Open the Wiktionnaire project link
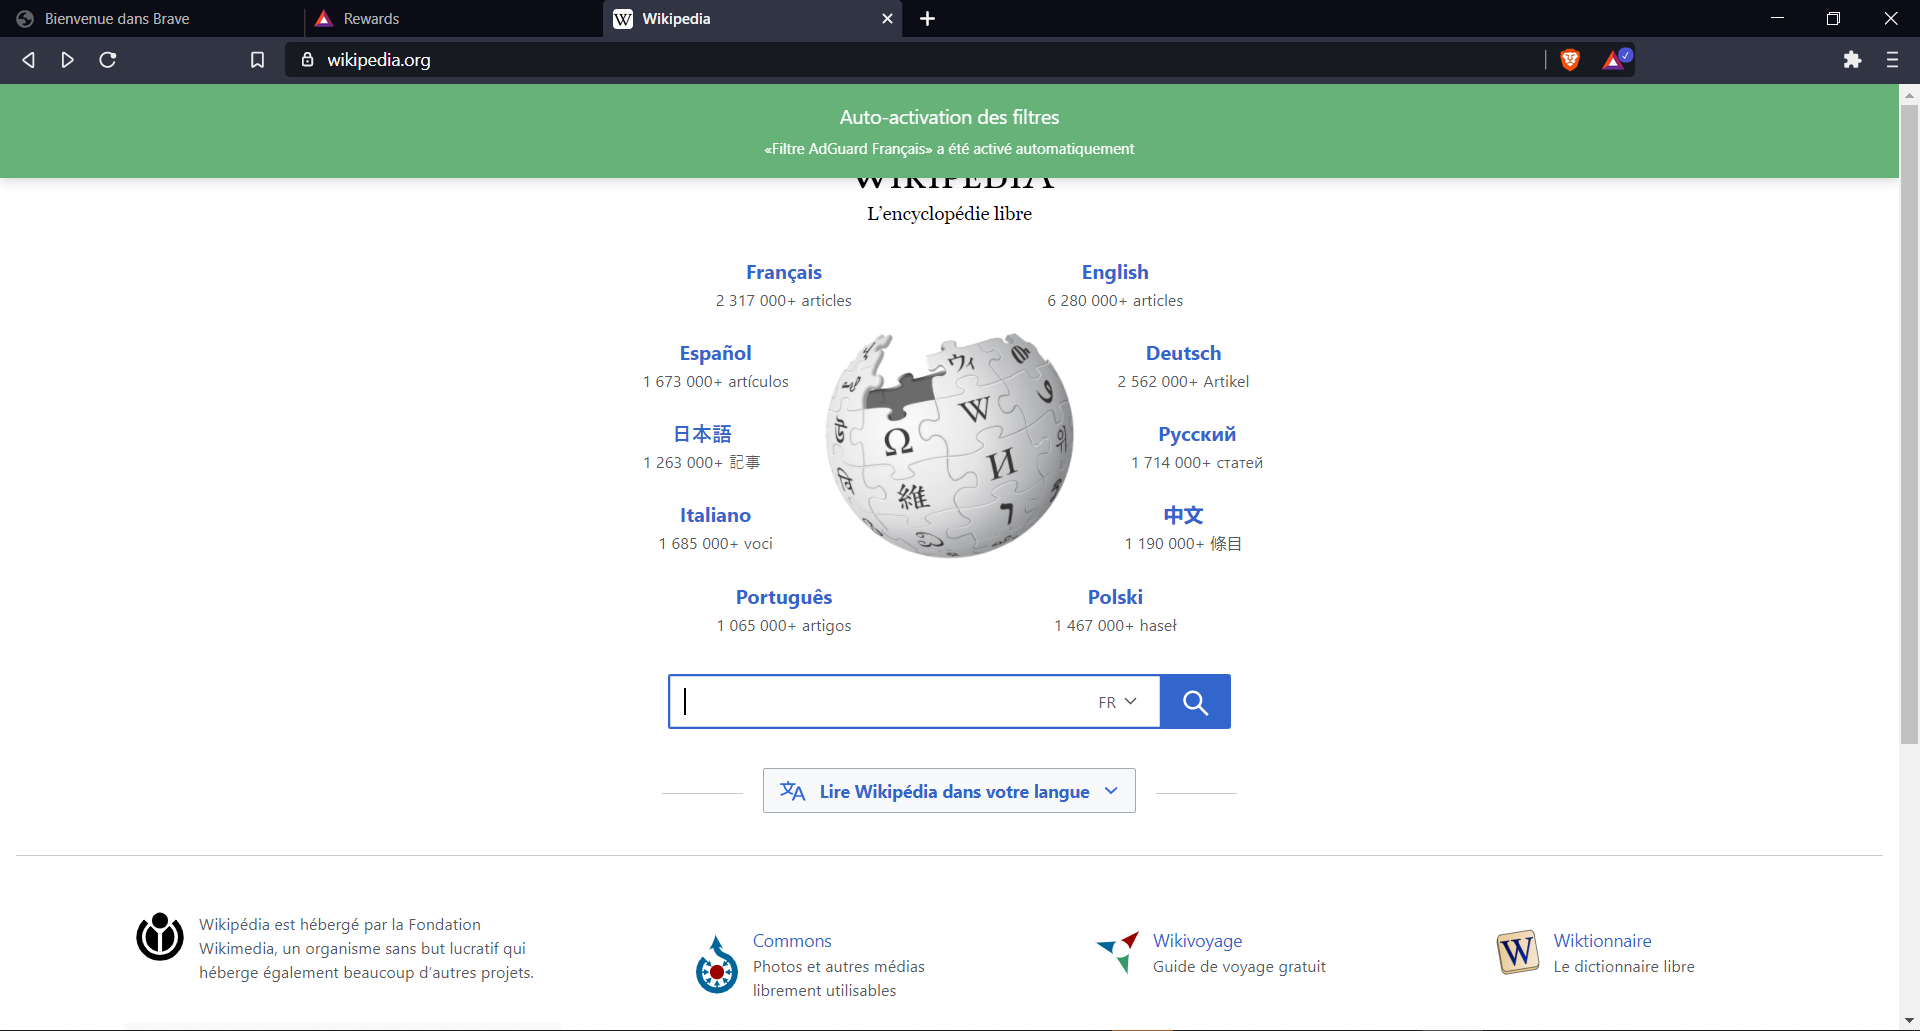This screenshot has width=1920, height=1031. 1602,941
